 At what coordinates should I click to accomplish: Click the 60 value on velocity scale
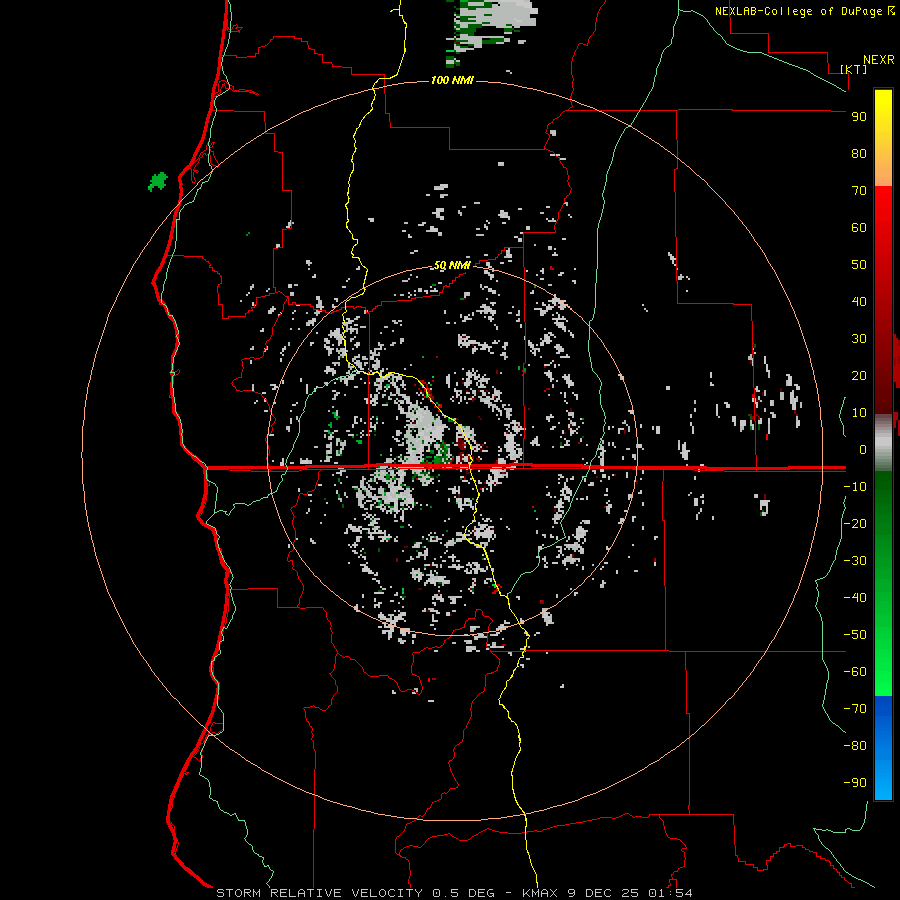[859, 228]
